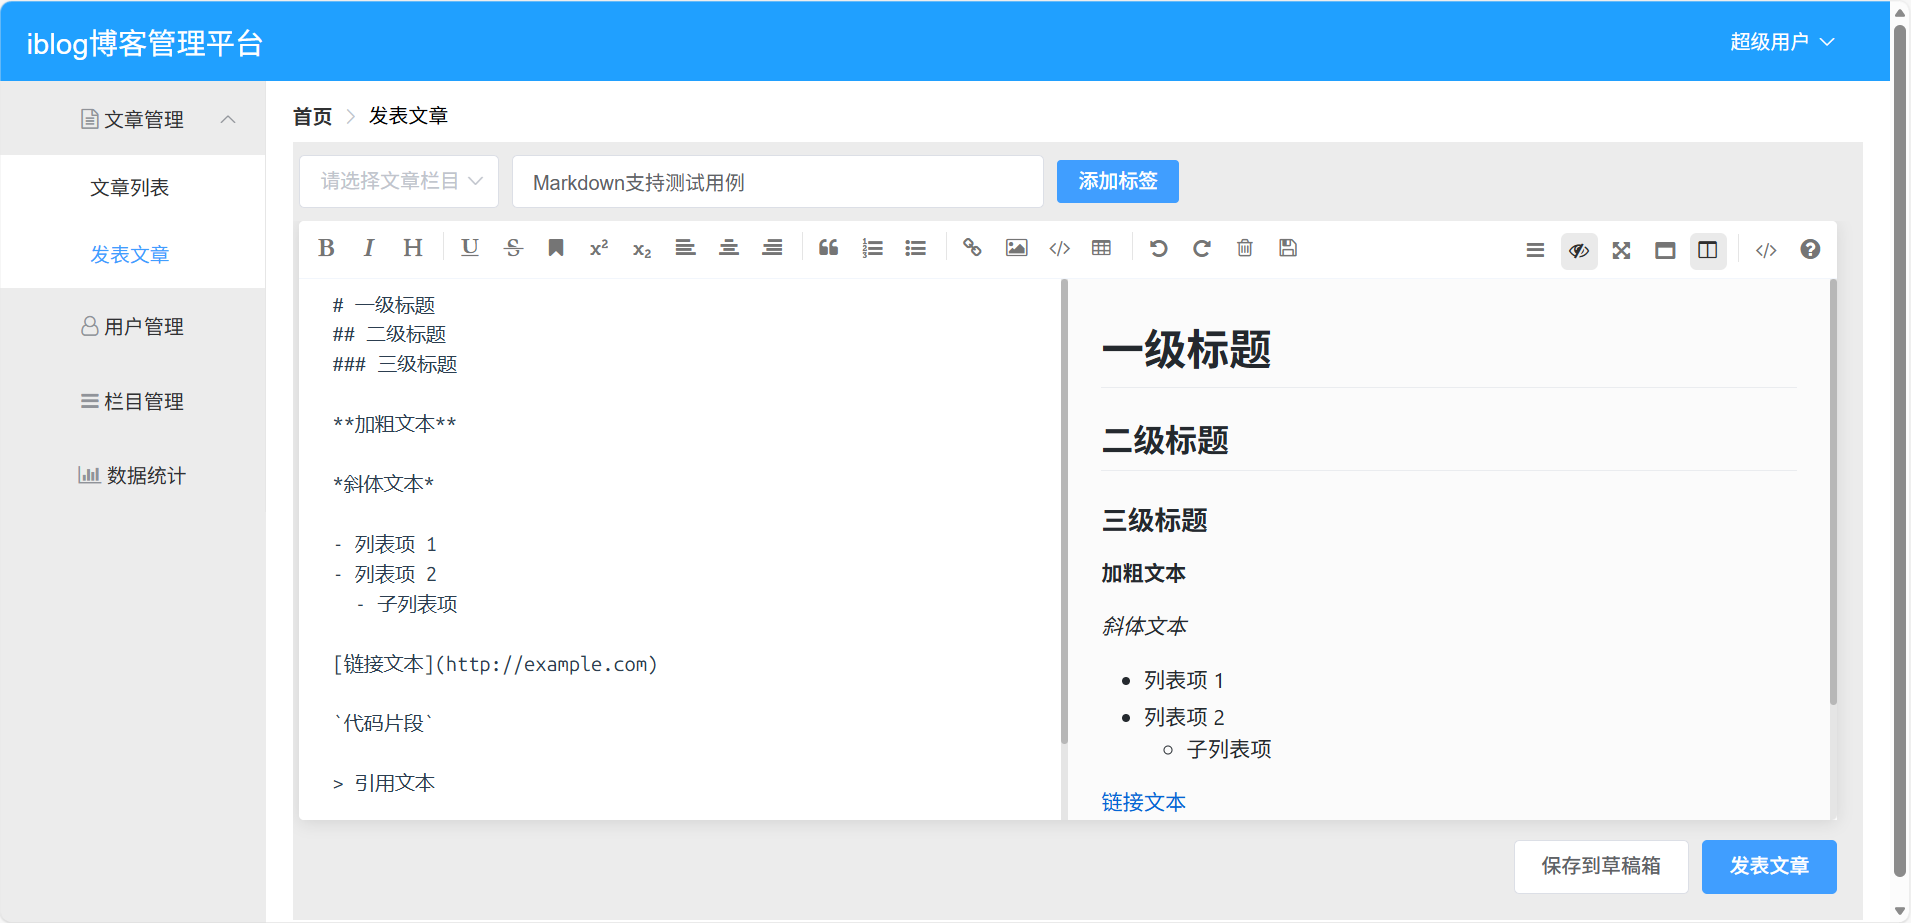Viewport: 1911px width, 923px height.
Task: Toggle reading mode window icon
Action: point(1665,250)
